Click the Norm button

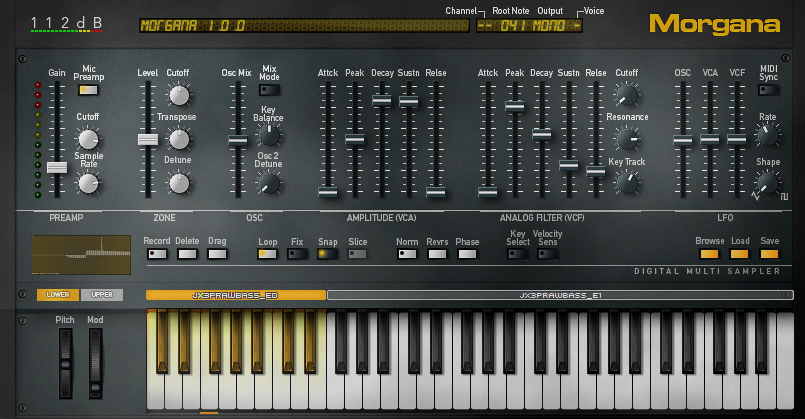tap(407, 254)
